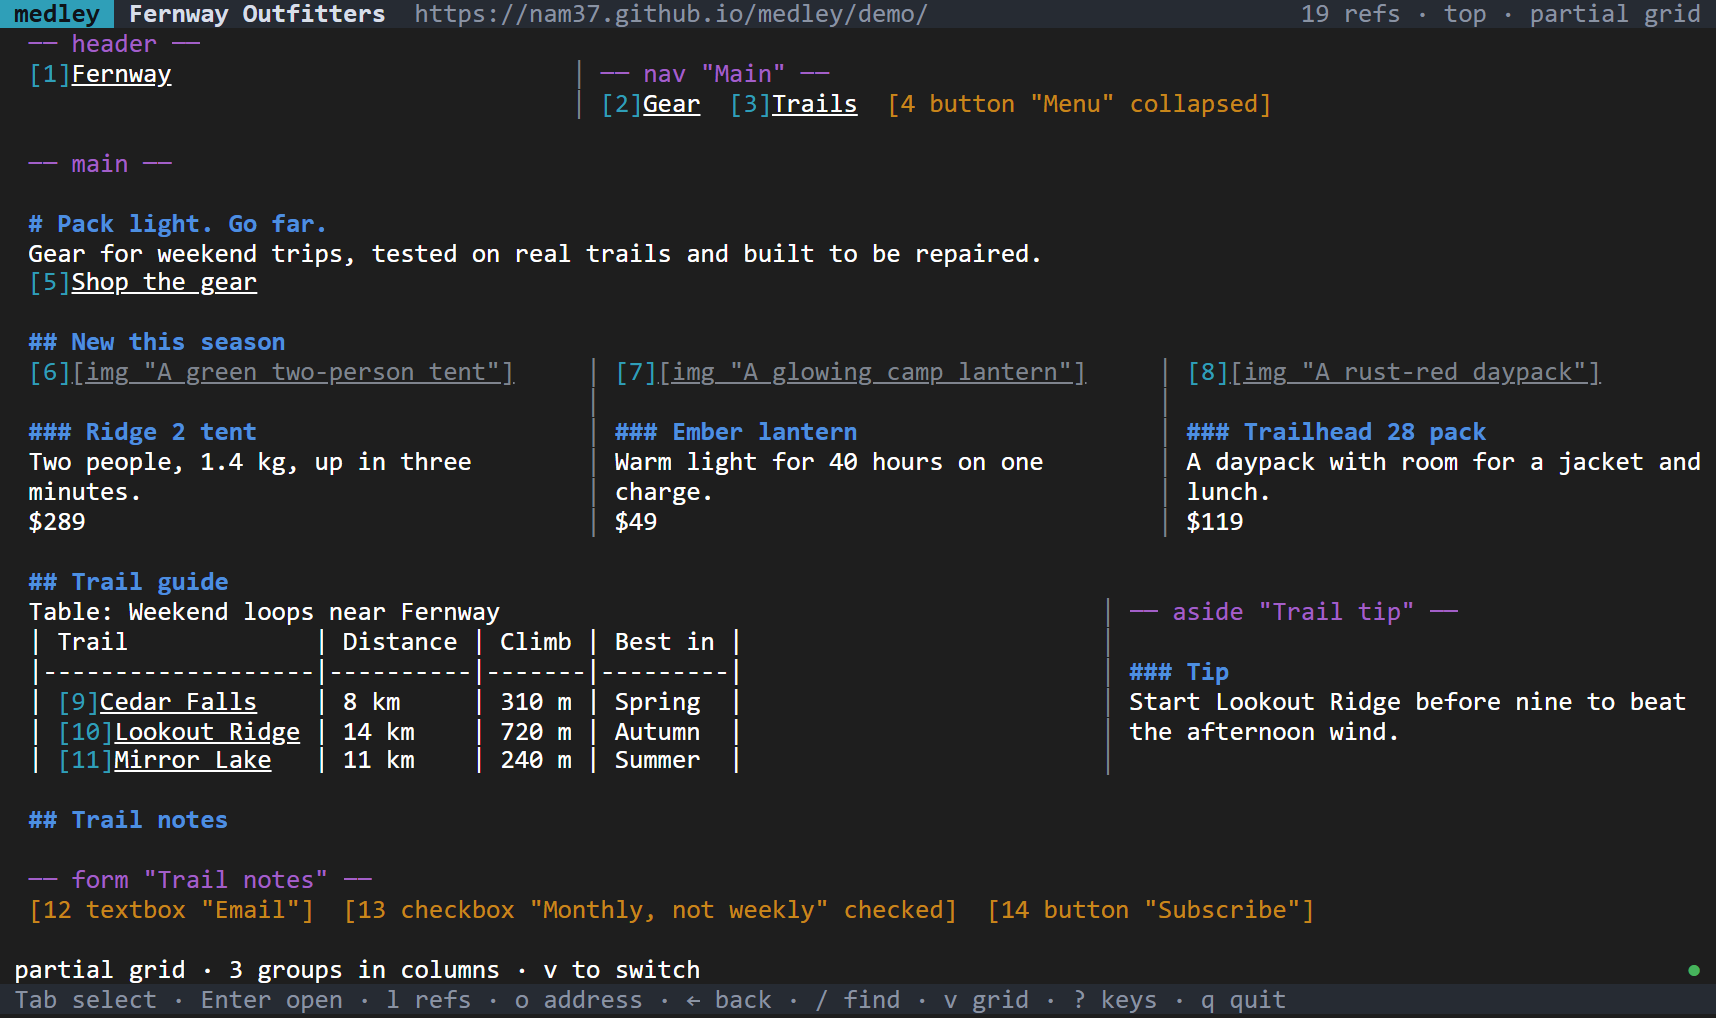Expand the collapsed Menu button

[1079, 104]
